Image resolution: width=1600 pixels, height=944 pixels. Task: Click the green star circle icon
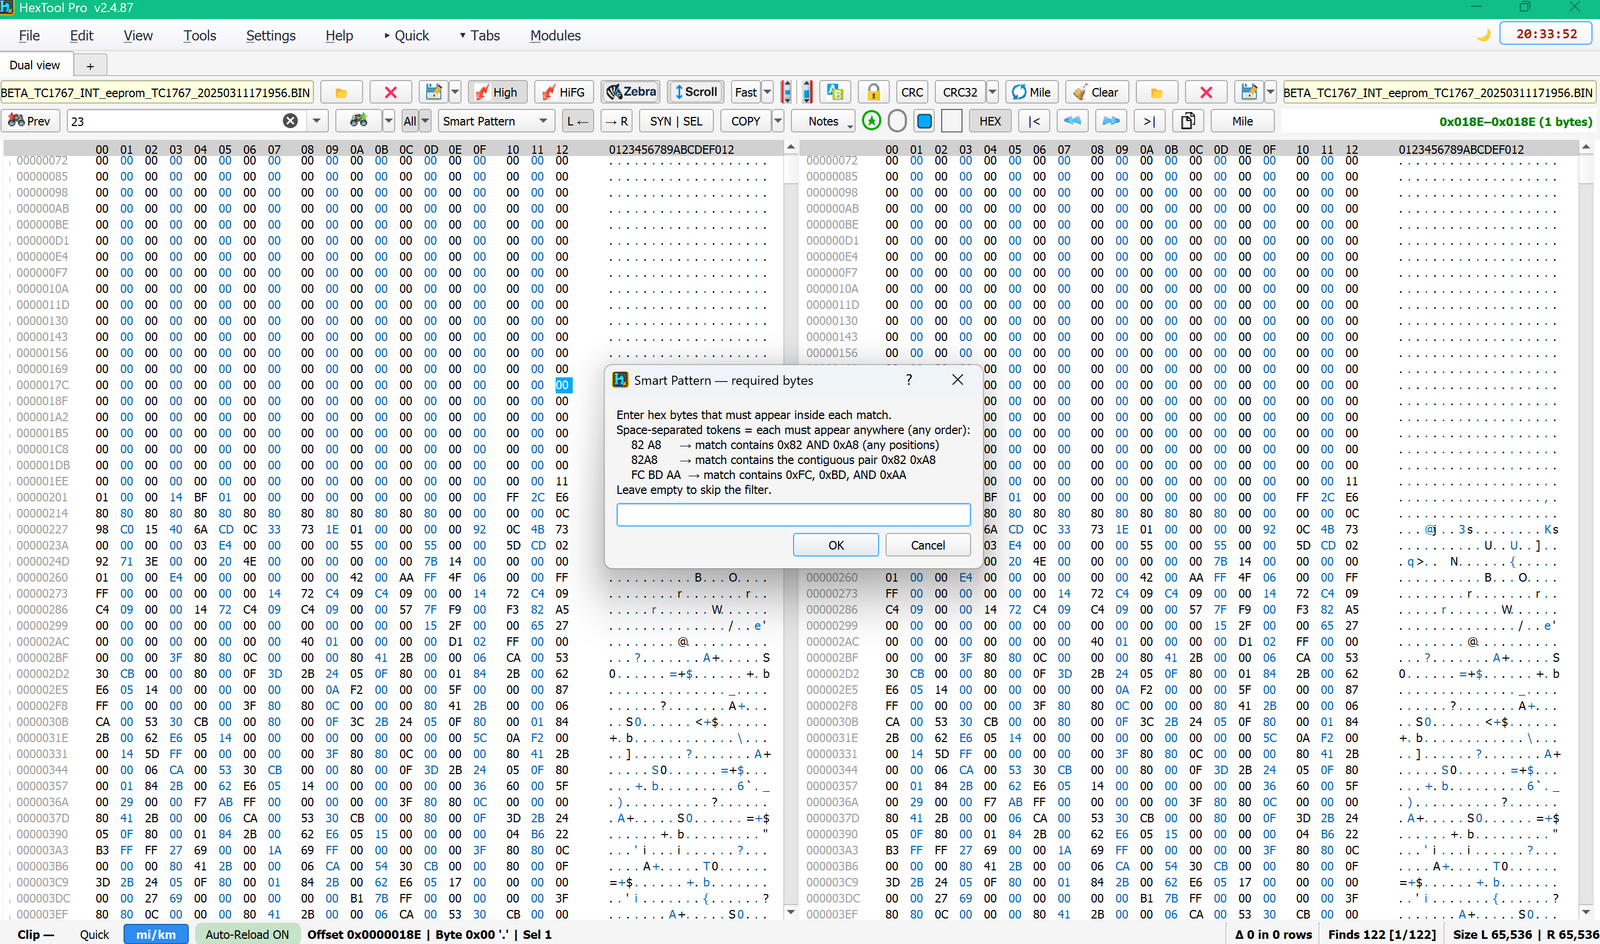pyautogui.click(x=872, y=121)
